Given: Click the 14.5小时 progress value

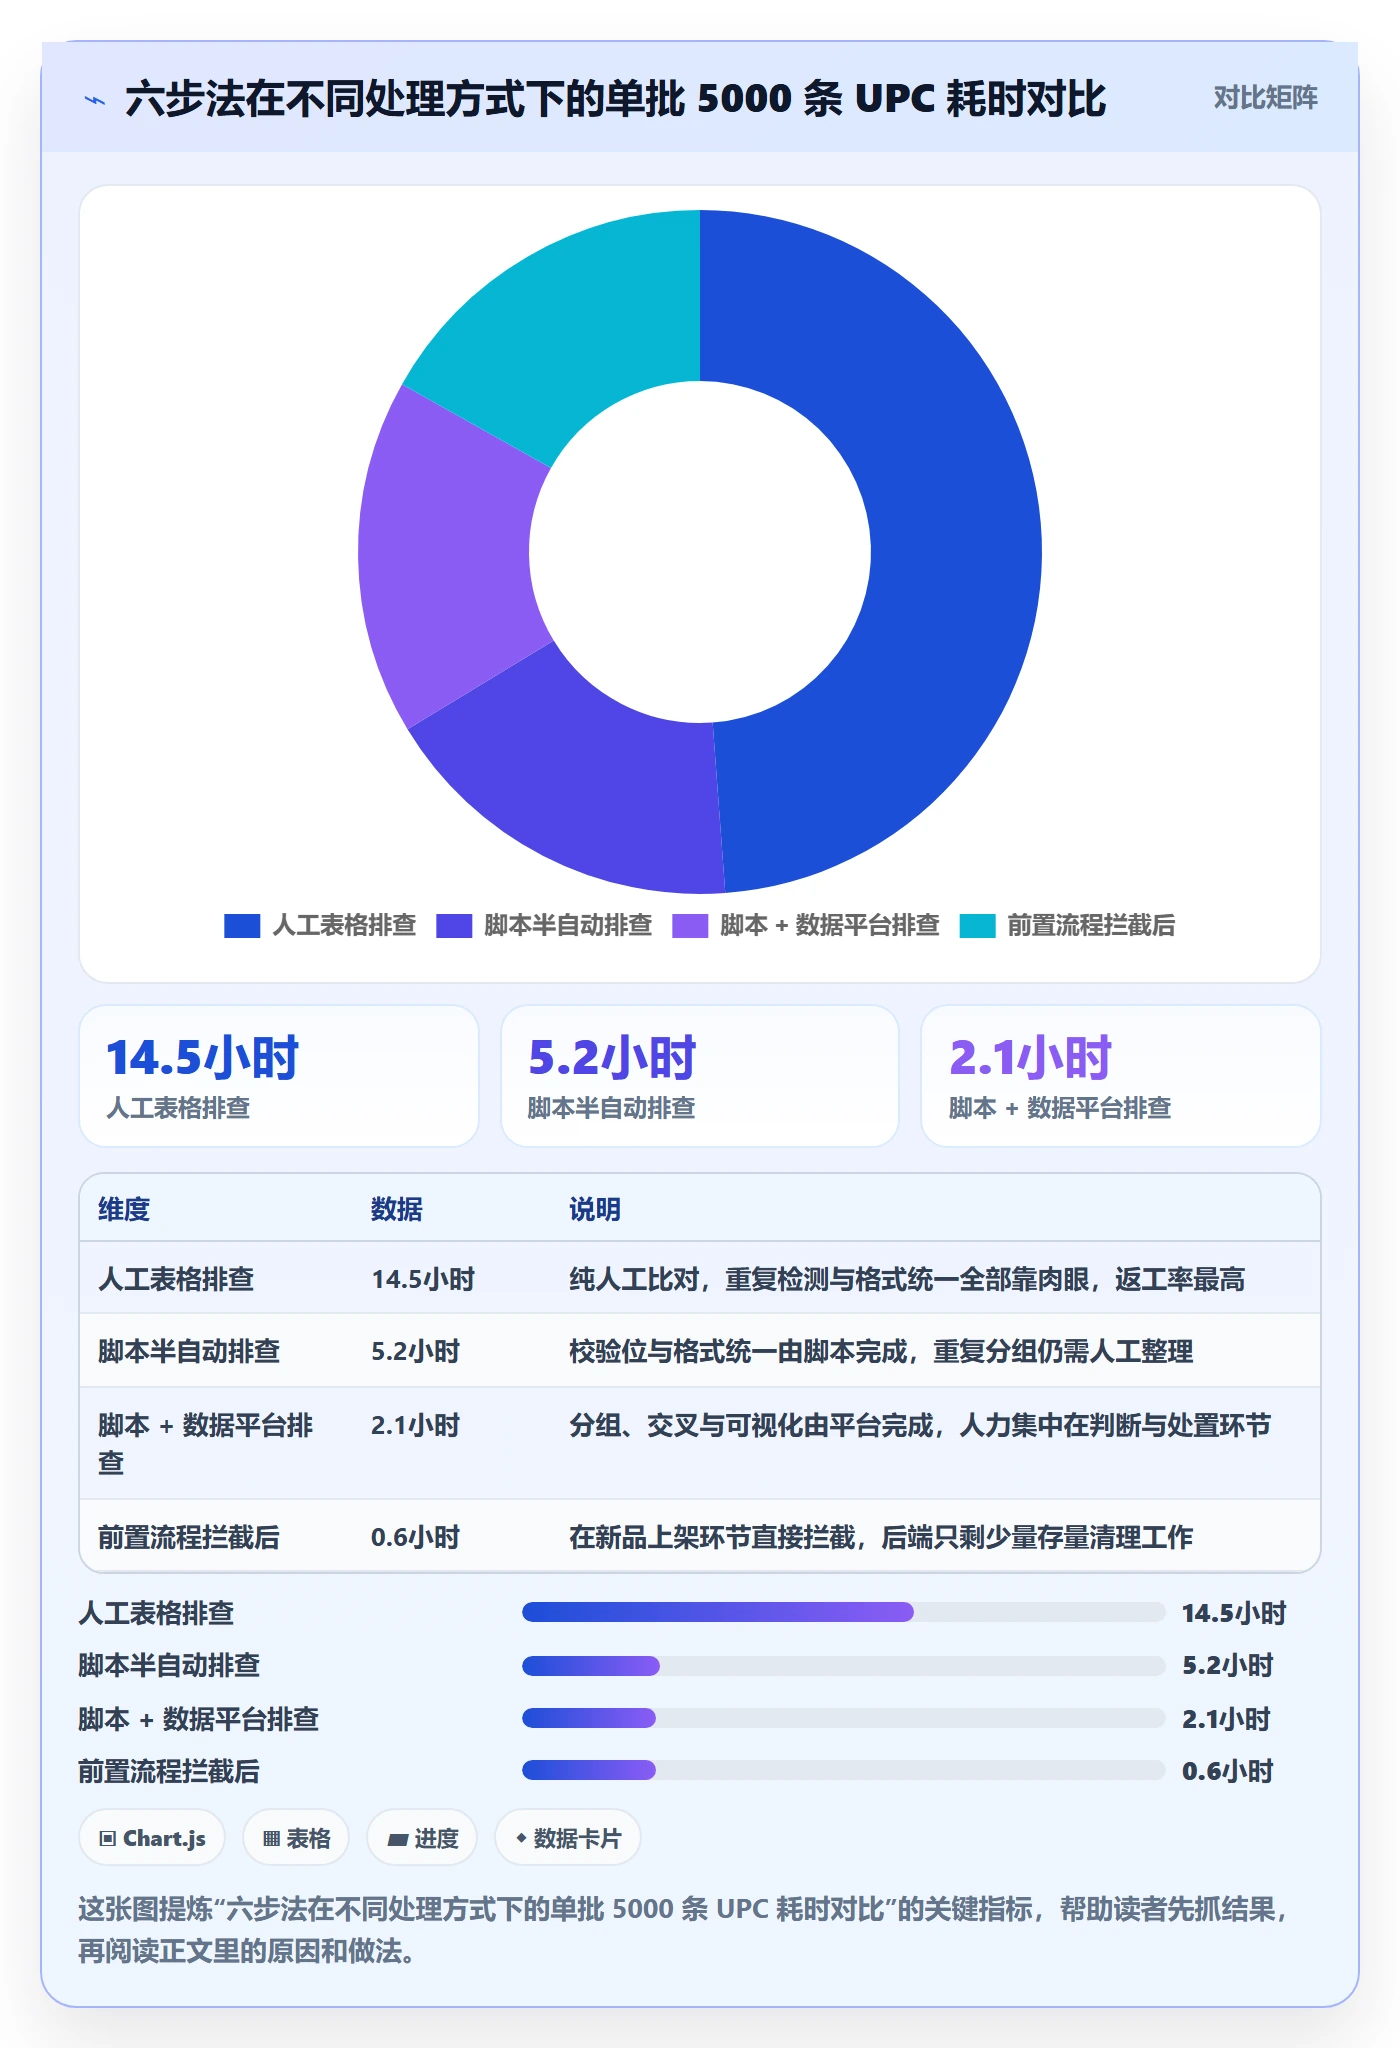Looking at the screenshot, I should pos(1234,1613).
